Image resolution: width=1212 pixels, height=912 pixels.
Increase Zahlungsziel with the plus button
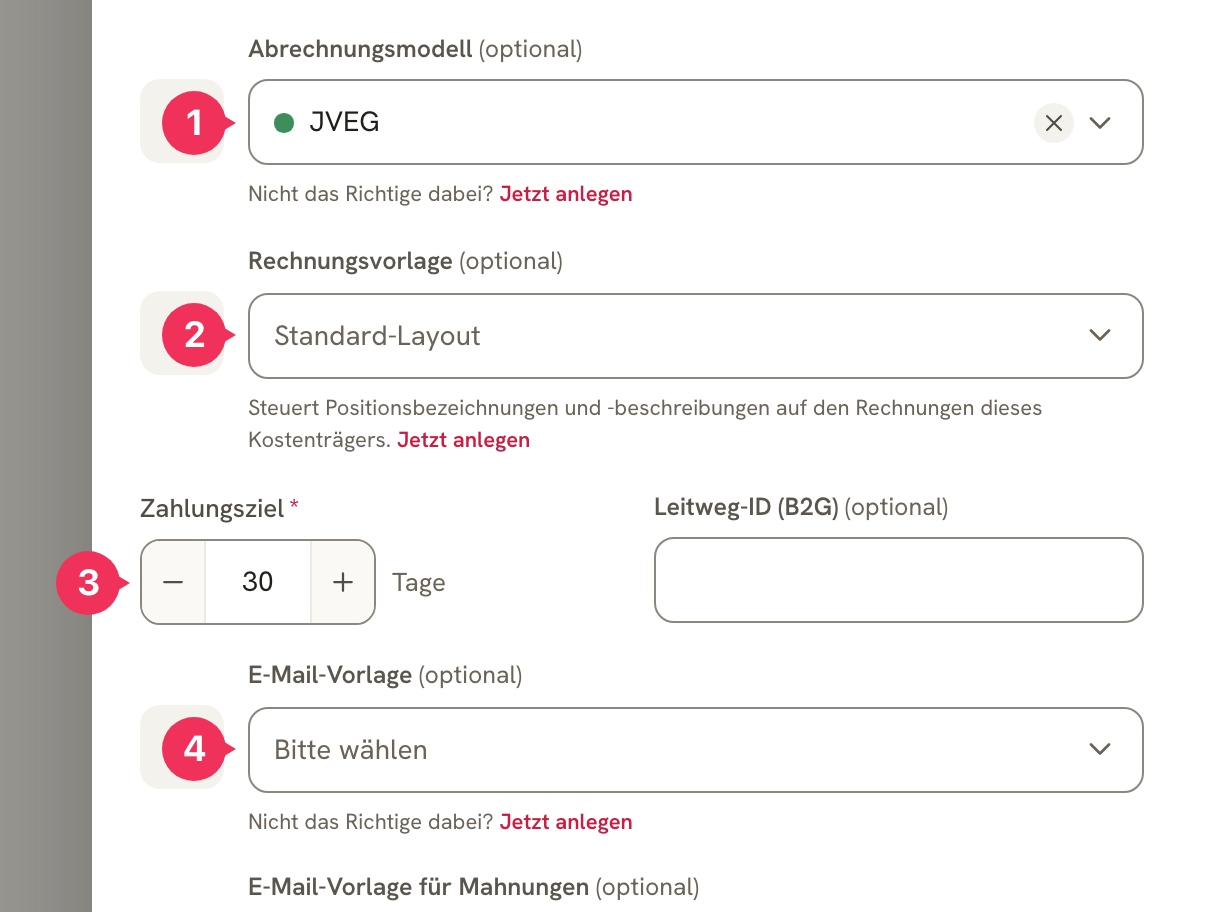[x=343, y=582]
